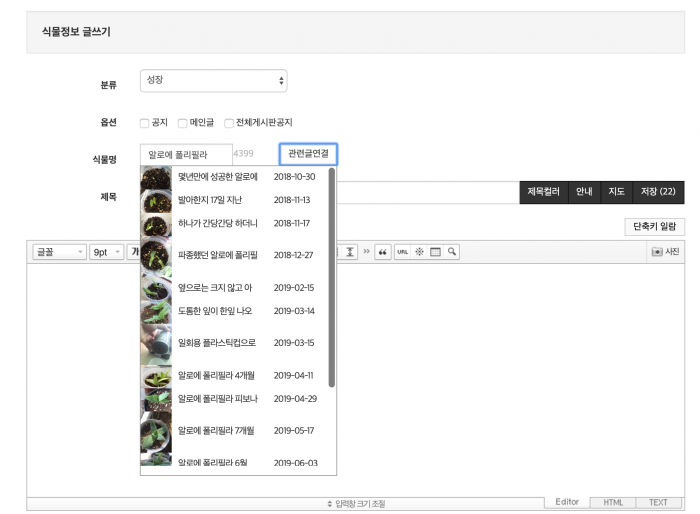Viewport: 700px width, 514px height.
Task: Click the magnifier search icon in toolbar
Action: pyautogui.click(x=452, y=252)
